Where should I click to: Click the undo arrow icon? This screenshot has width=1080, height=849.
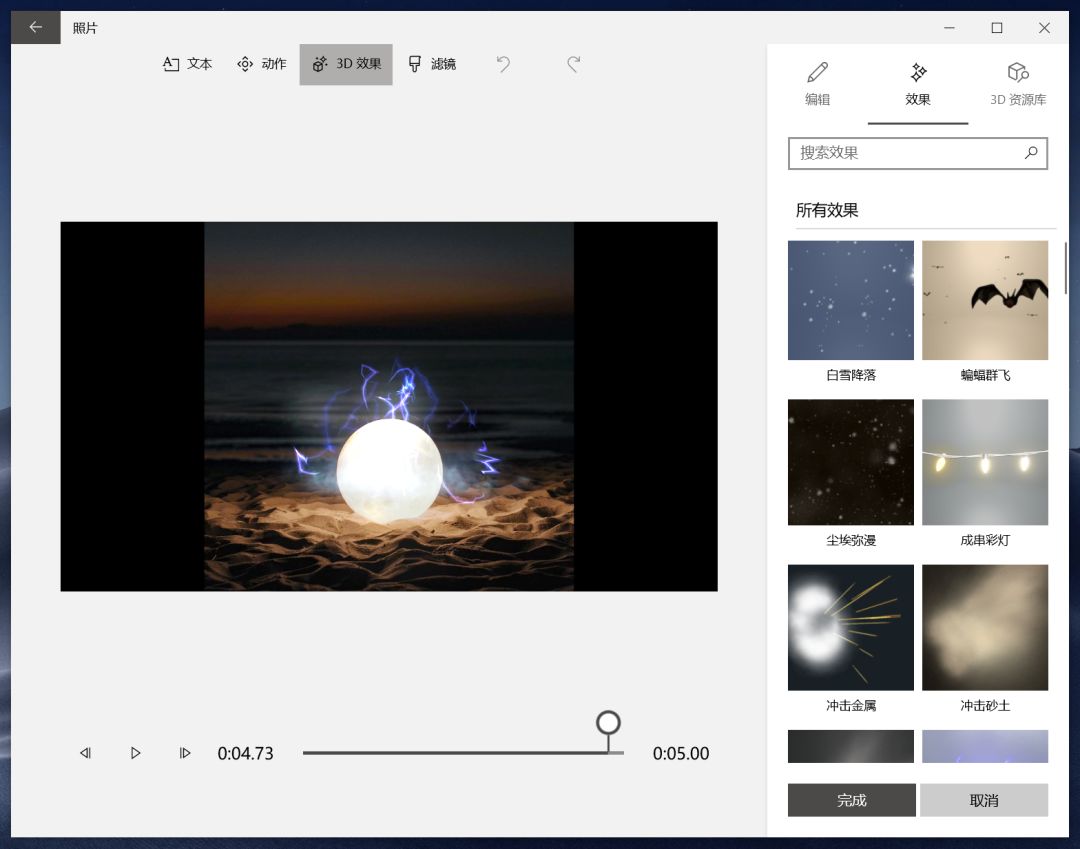[x=503, y=64]
